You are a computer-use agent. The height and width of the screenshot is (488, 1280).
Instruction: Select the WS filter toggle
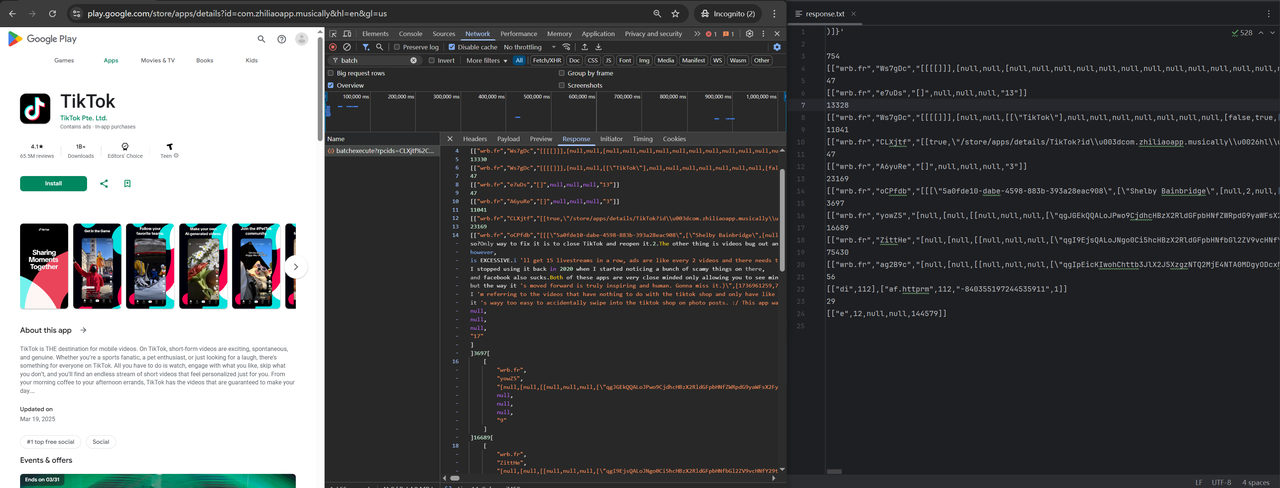(717, 60)
